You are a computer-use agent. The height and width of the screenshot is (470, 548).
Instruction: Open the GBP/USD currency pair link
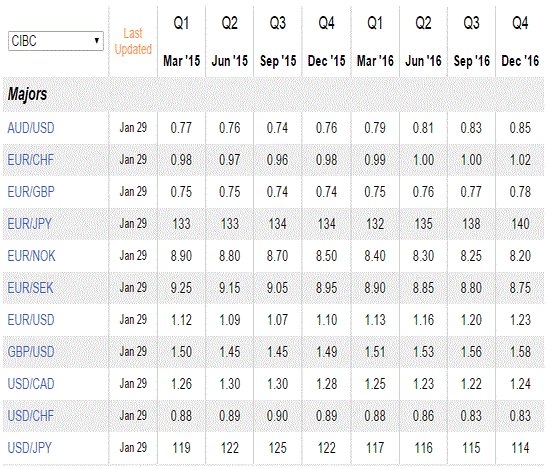(31, 352)
